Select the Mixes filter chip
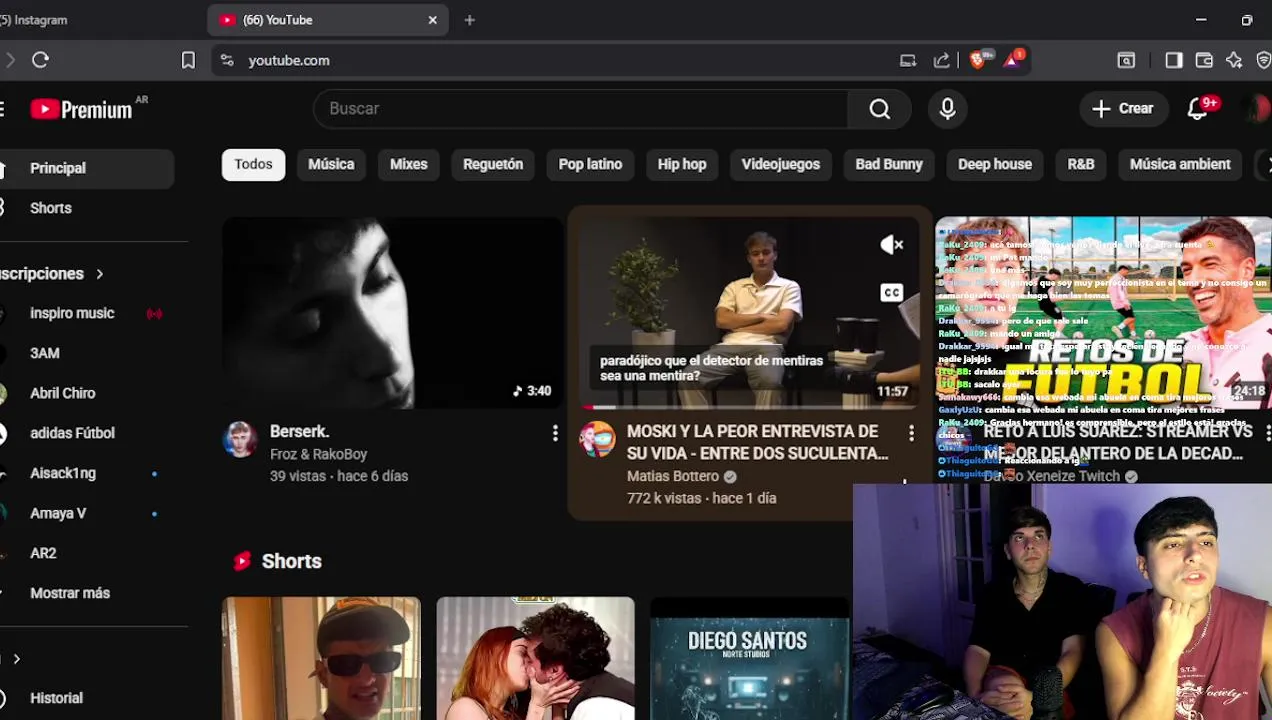The width and height of the screenshot is (1272, 720). click(x=408, y=164)
